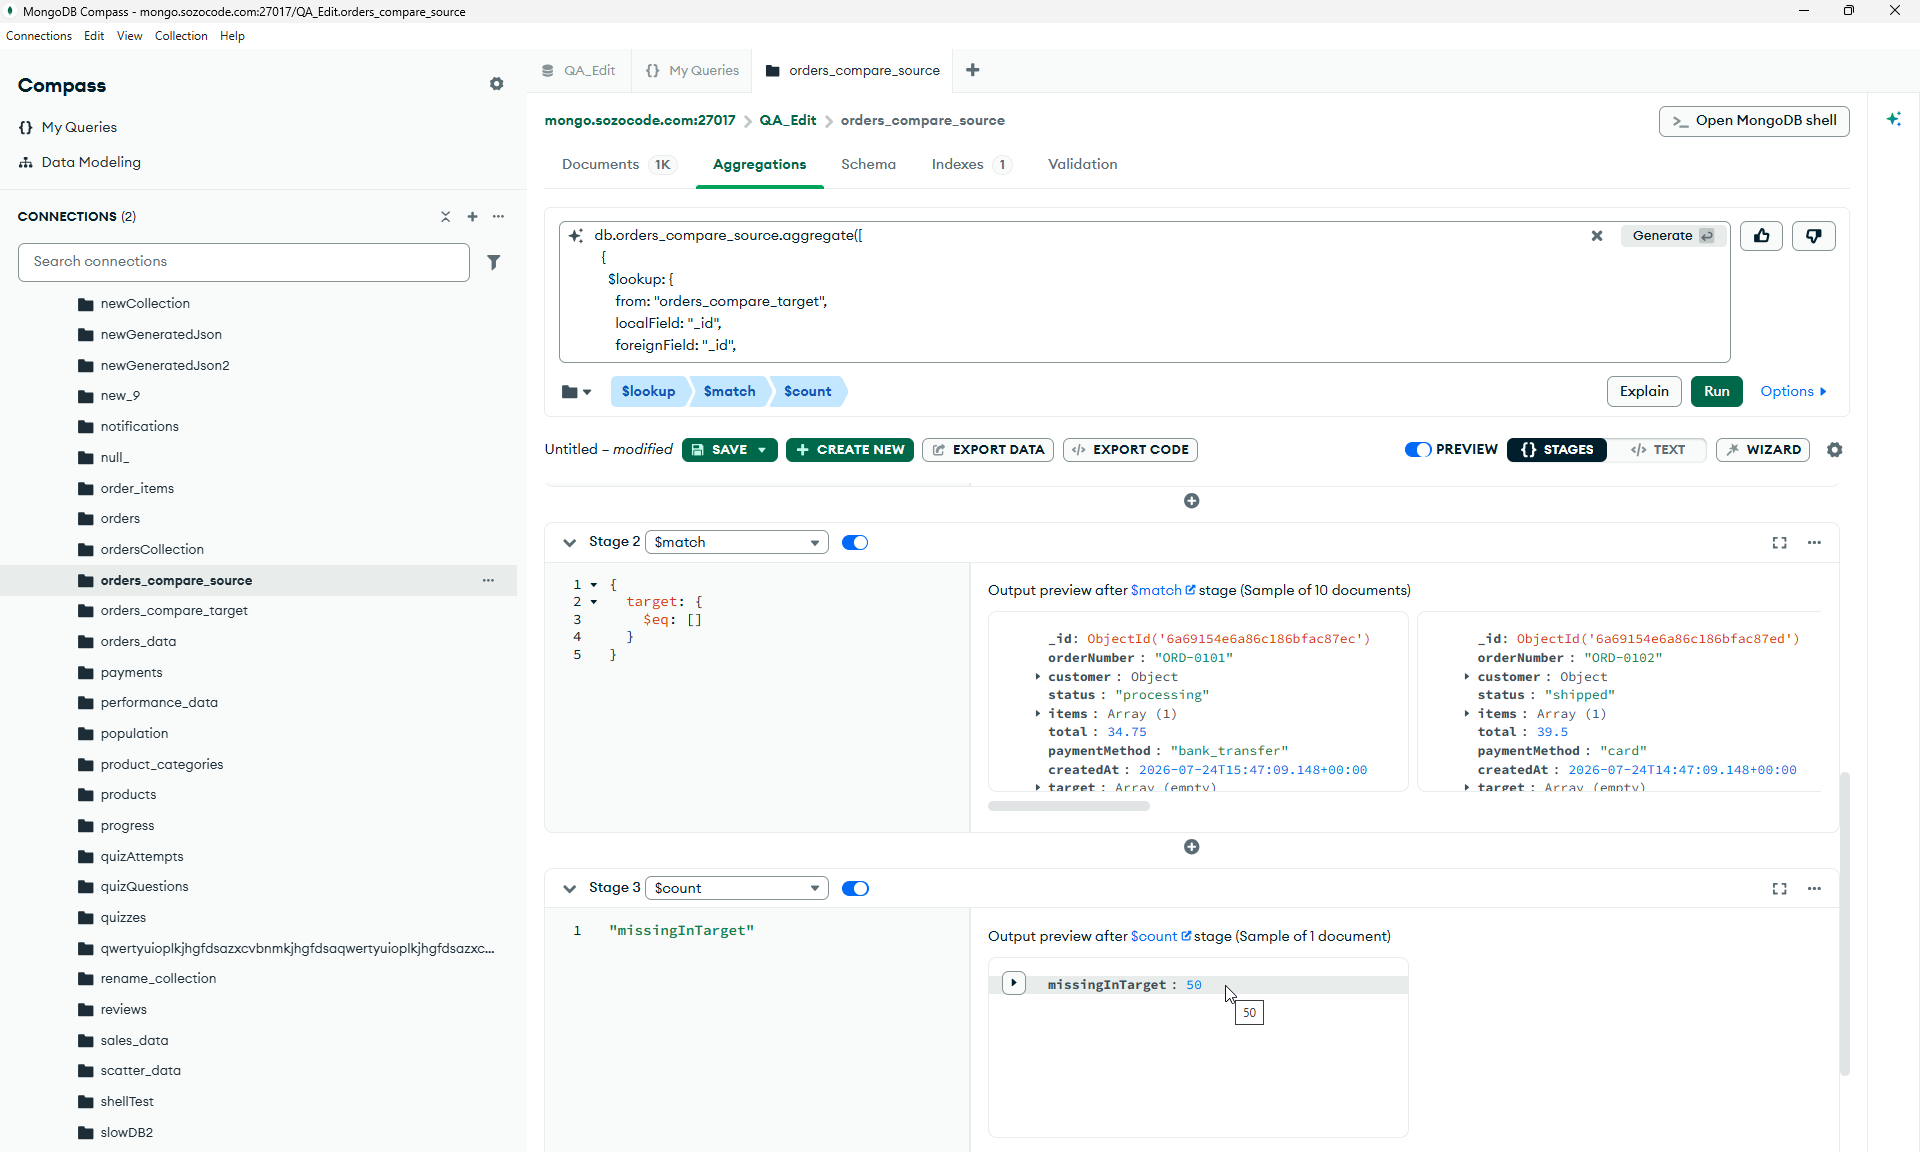Click Explain button
The image size is (1920, 1152).
[1644, 392]
